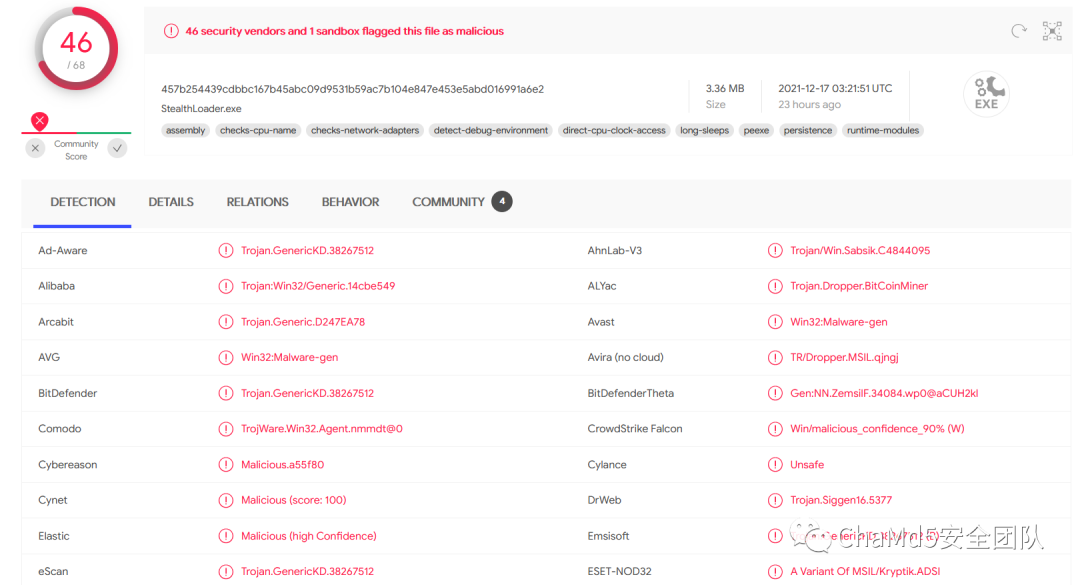Screen dimensions: 1080x585
Task: Click the alert icon beside Avast result
Action: 775,322
